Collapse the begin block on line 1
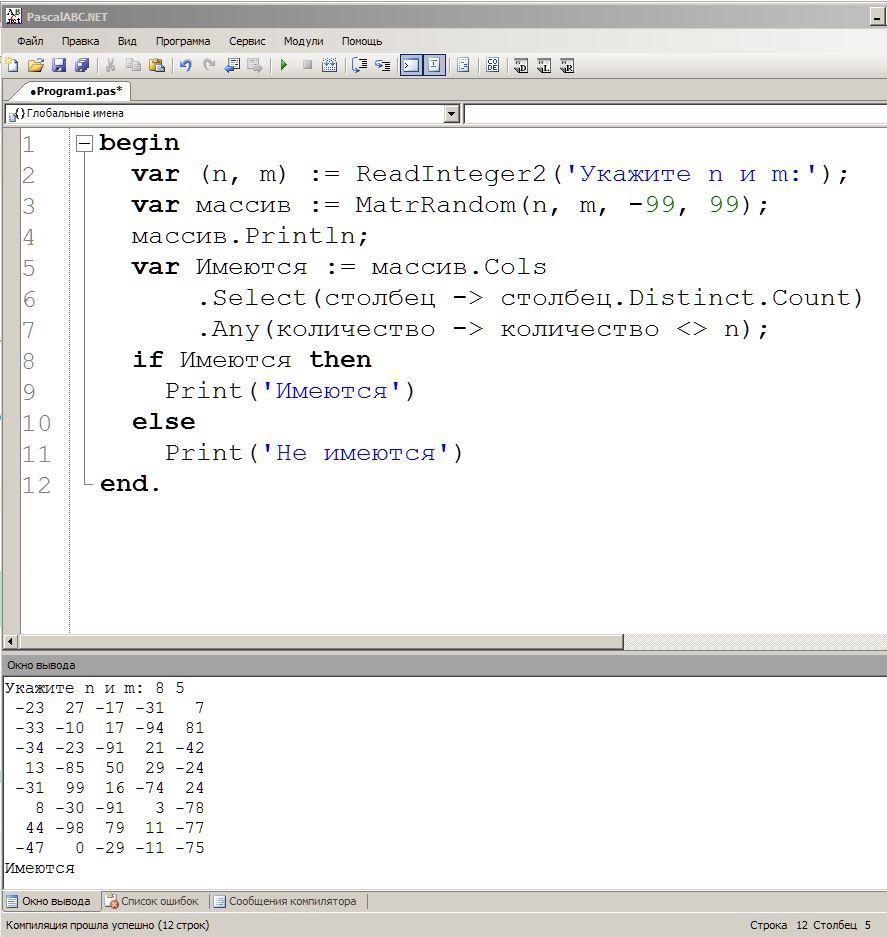Screen dimensions: 887x937 click(x=84, y=144)
